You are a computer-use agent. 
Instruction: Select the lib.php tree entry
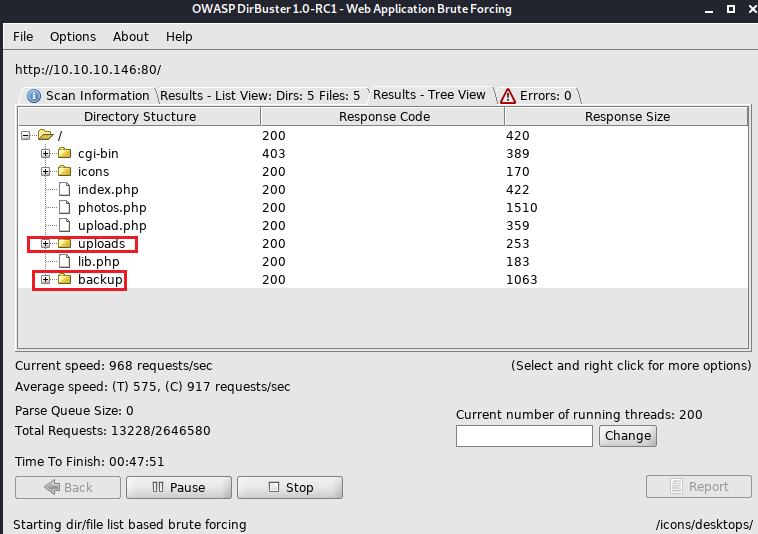[99, 262]
